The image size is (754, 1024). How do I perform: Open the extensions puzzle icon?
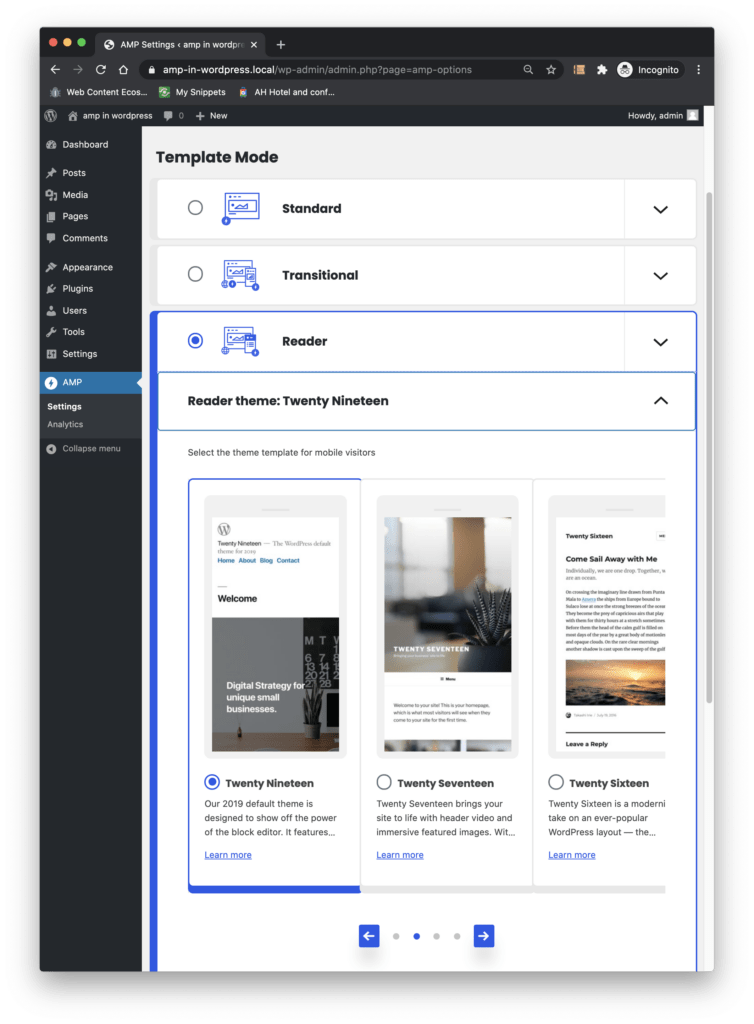602,70
